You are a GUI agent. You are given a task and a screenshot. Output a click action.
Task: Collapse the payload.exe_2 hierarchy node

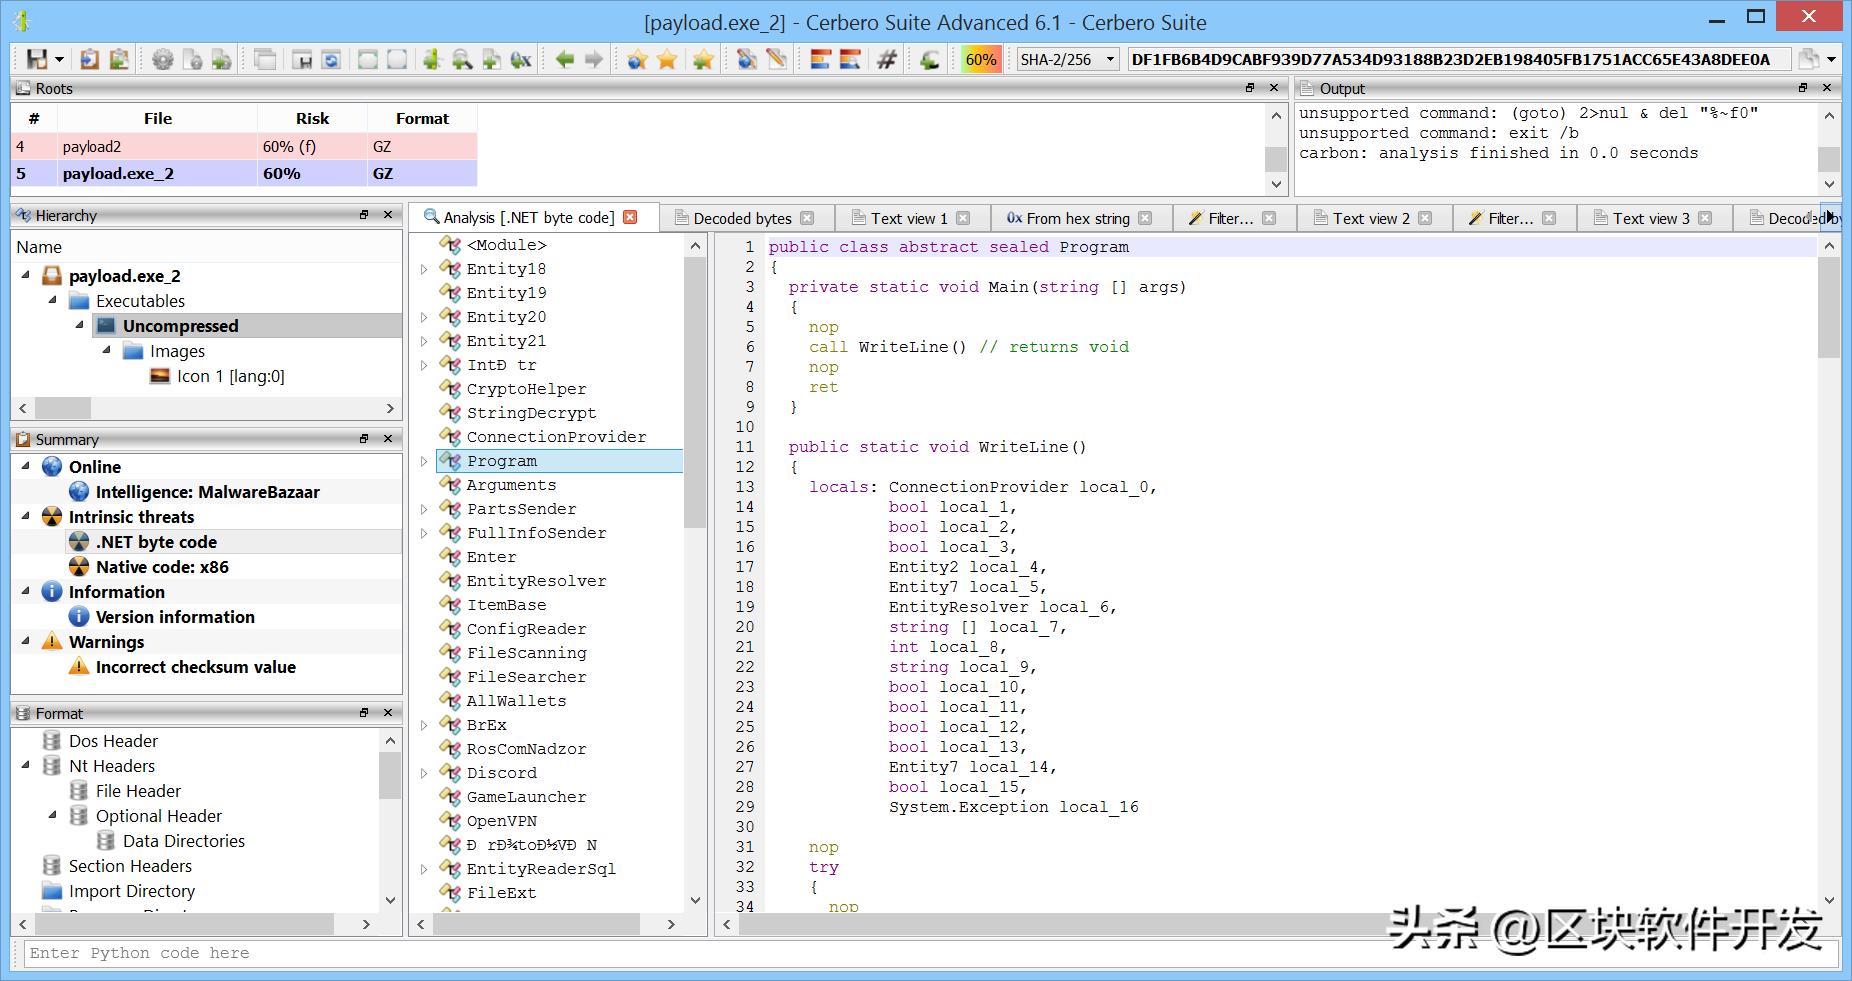coord(26,275)
